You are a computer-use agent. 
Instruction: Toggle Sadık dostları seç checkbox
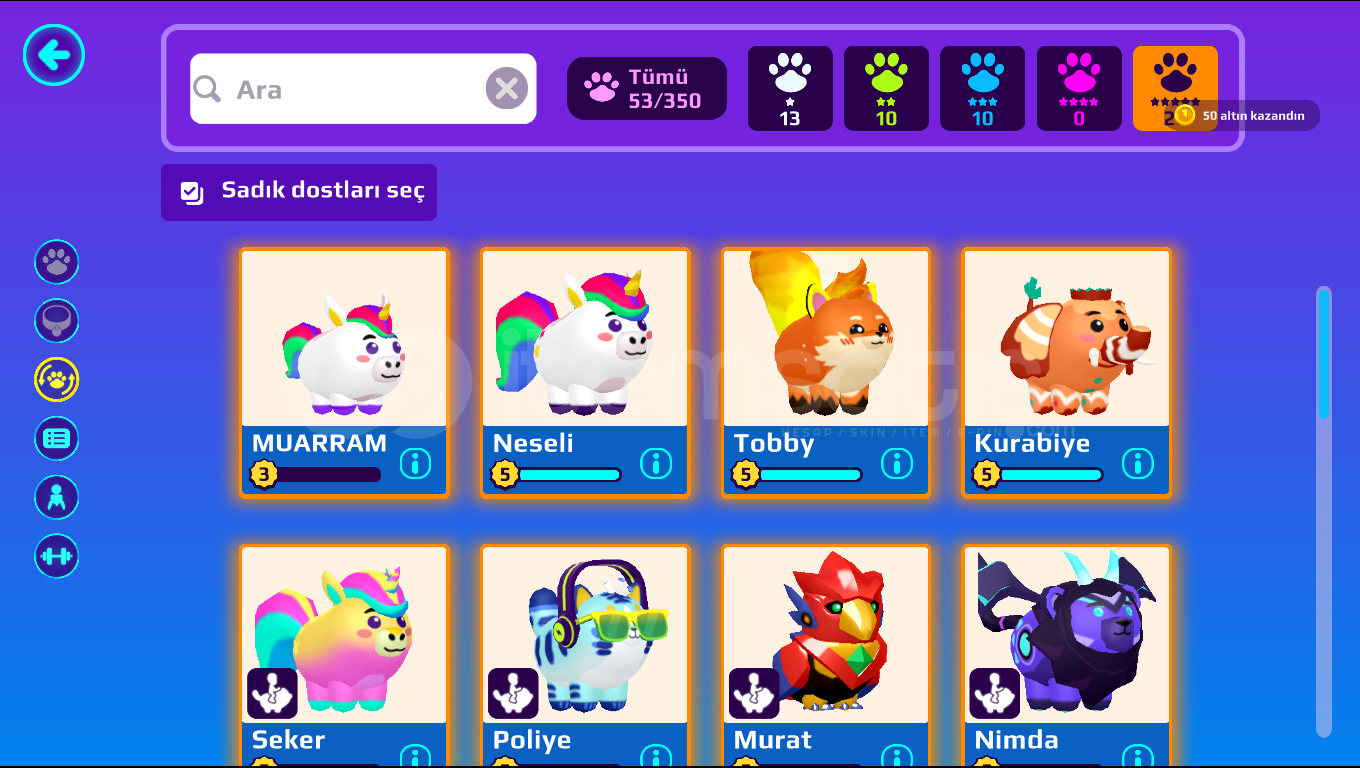pyautogui.click(x=192, y=192)
